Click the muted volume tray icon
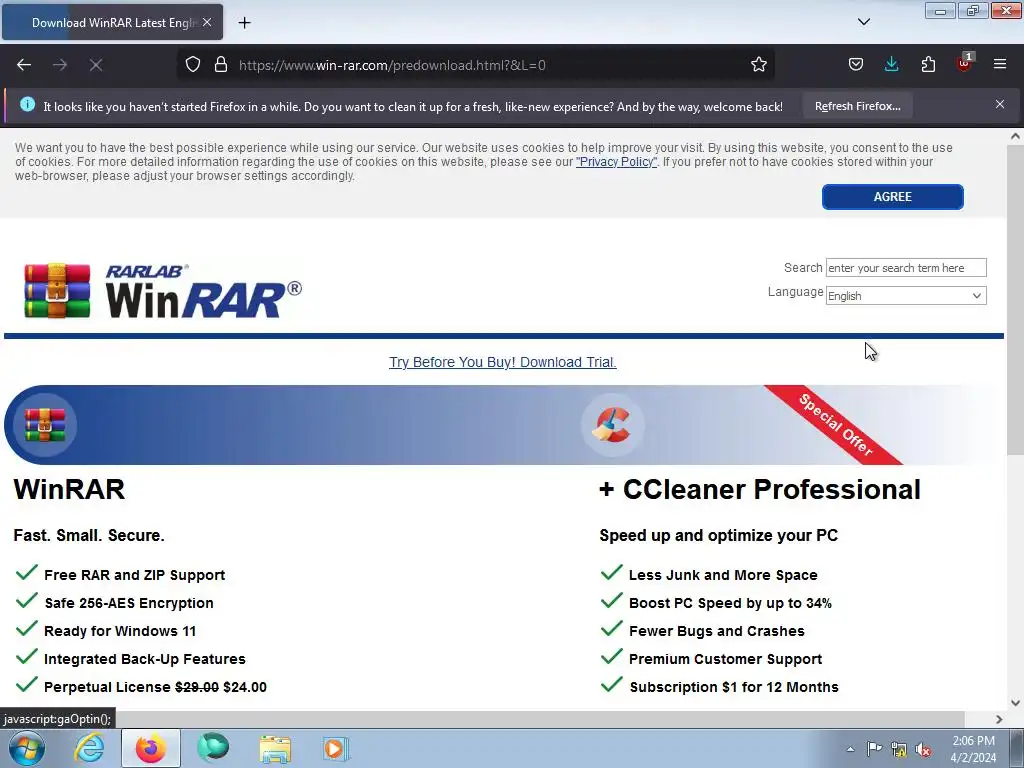The height and width of the screenshot is (768, 1024). point(923,749)
